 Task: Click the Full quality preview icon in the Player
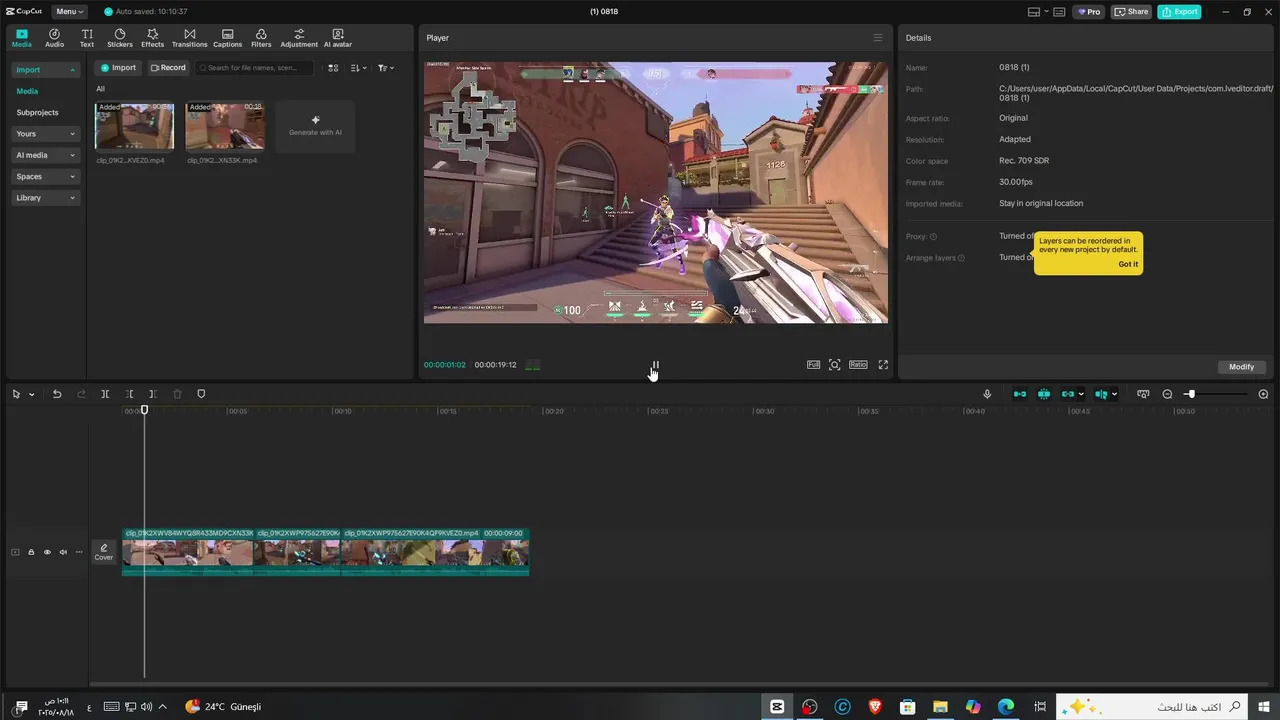(x=813, y=365)
